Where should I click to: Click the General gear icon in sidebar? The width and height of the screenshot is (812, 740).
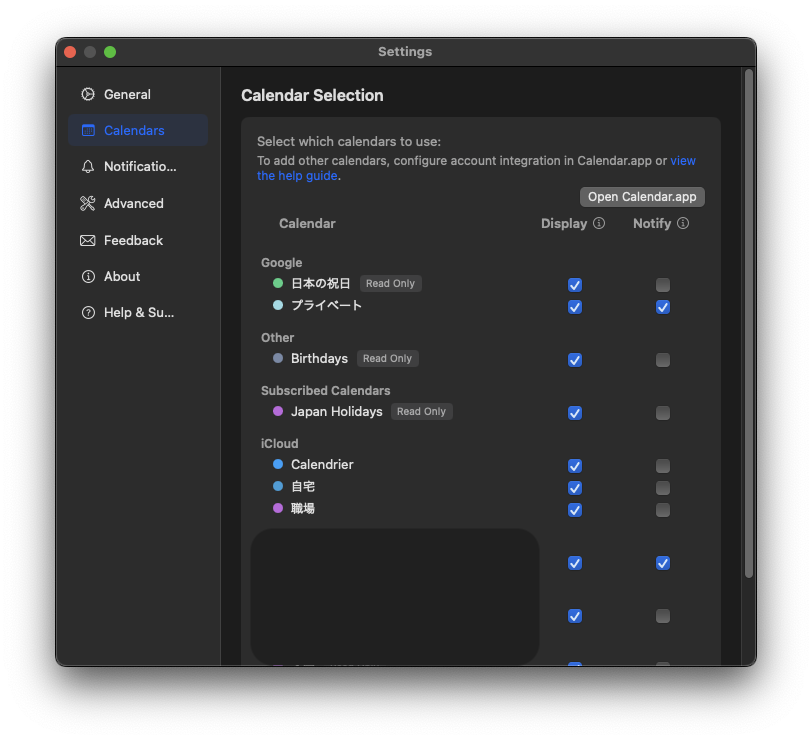point(89,93)
